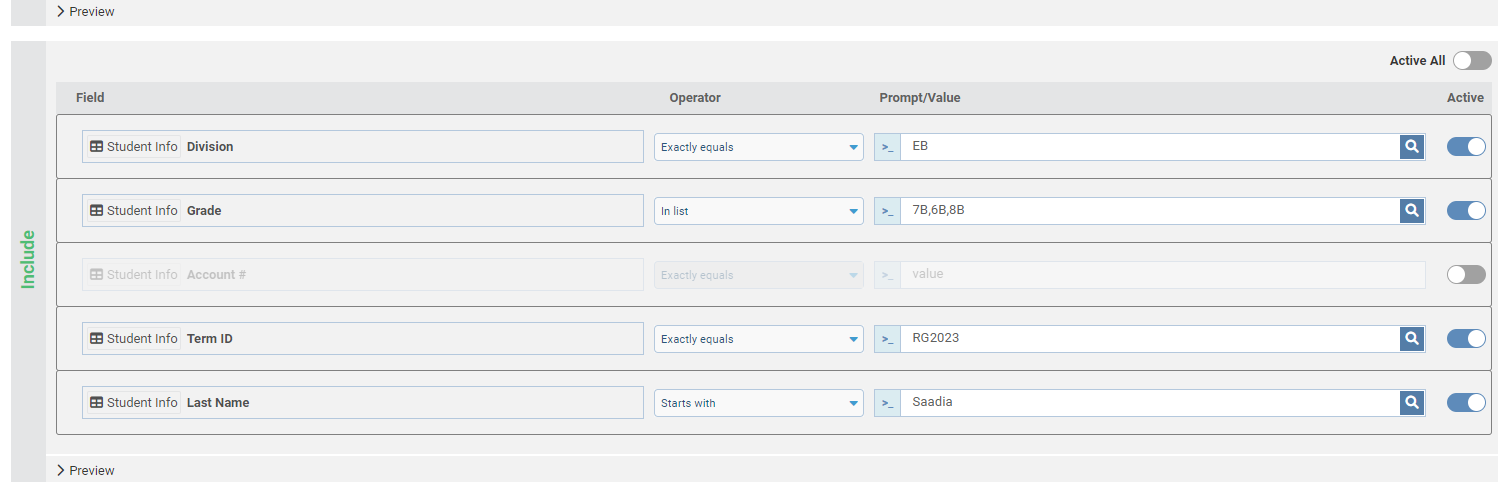This screenshot has height=482, width=1498.
Task: Click the table icon in the Division field
Action: click(97, 147)
